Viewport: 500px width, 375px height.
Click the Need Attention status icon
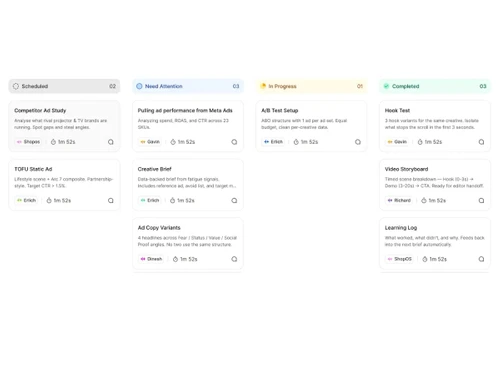pos(139,86)
